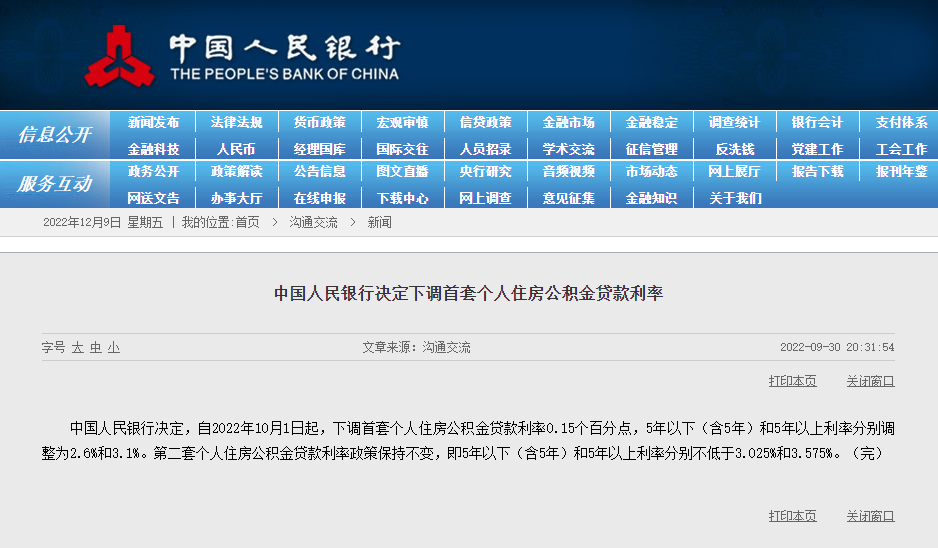938x548 pixels.
Task: Click the article title heading
Action: tap(468, 293)
